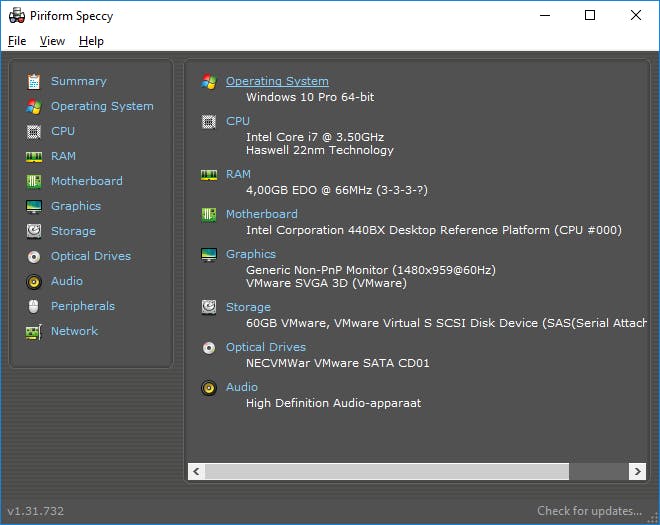660x525 pixels.
Task: Click the CPU chip icon in the summary panel
Action: [x=209, y=122]
